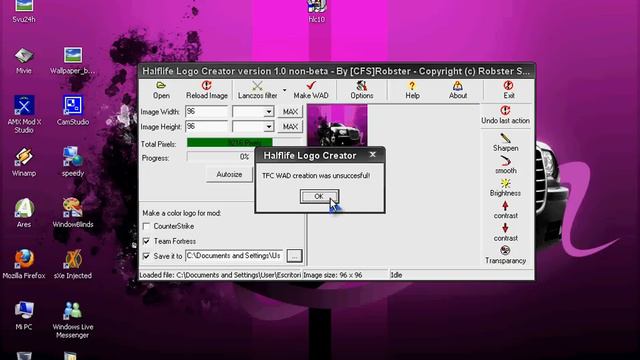The width and height of the screenshot is (640, 360).
Task: Select the sXe Injected desktop icon
Action: pyautogui.click(x=73, y=264)
